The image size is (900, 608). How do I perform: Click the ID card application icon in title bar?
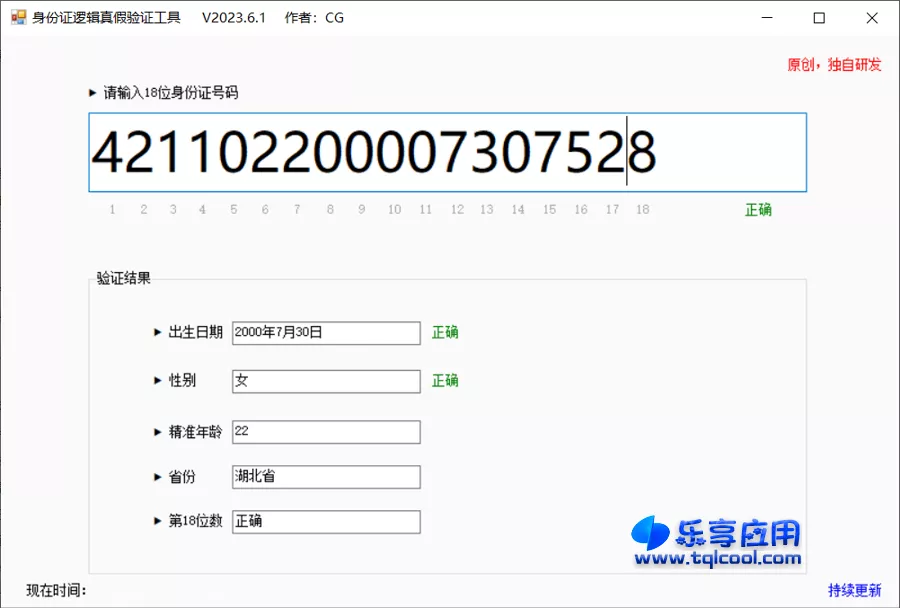click(18, 17)
